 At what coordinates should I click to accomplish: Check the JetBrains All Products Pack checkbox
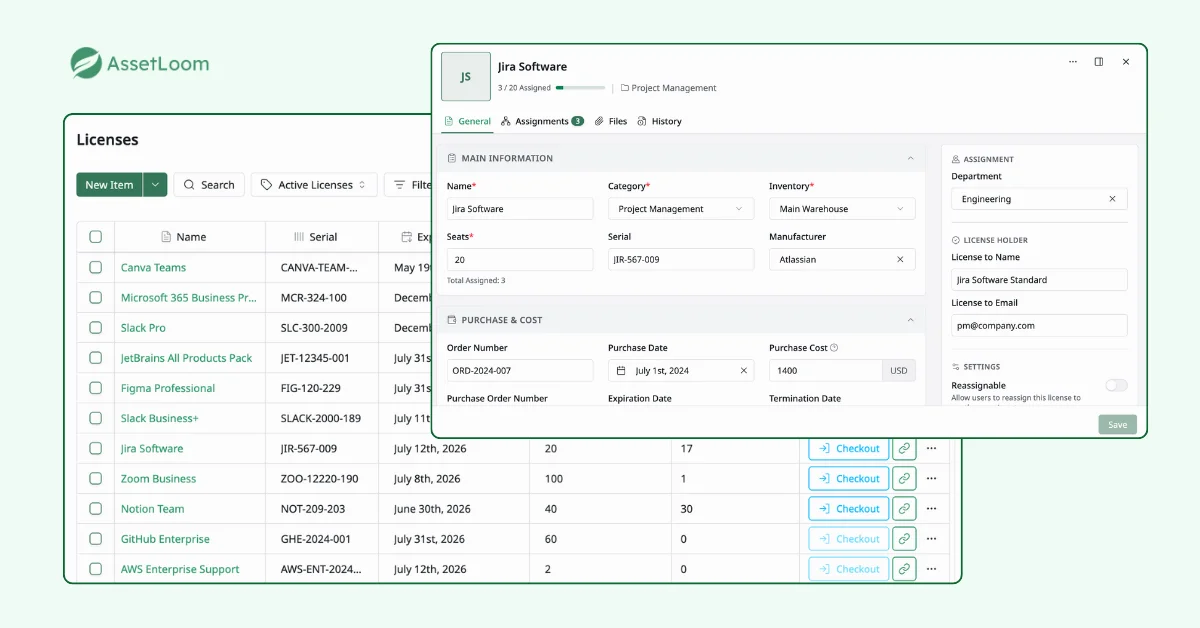click(x=96, y=358)
